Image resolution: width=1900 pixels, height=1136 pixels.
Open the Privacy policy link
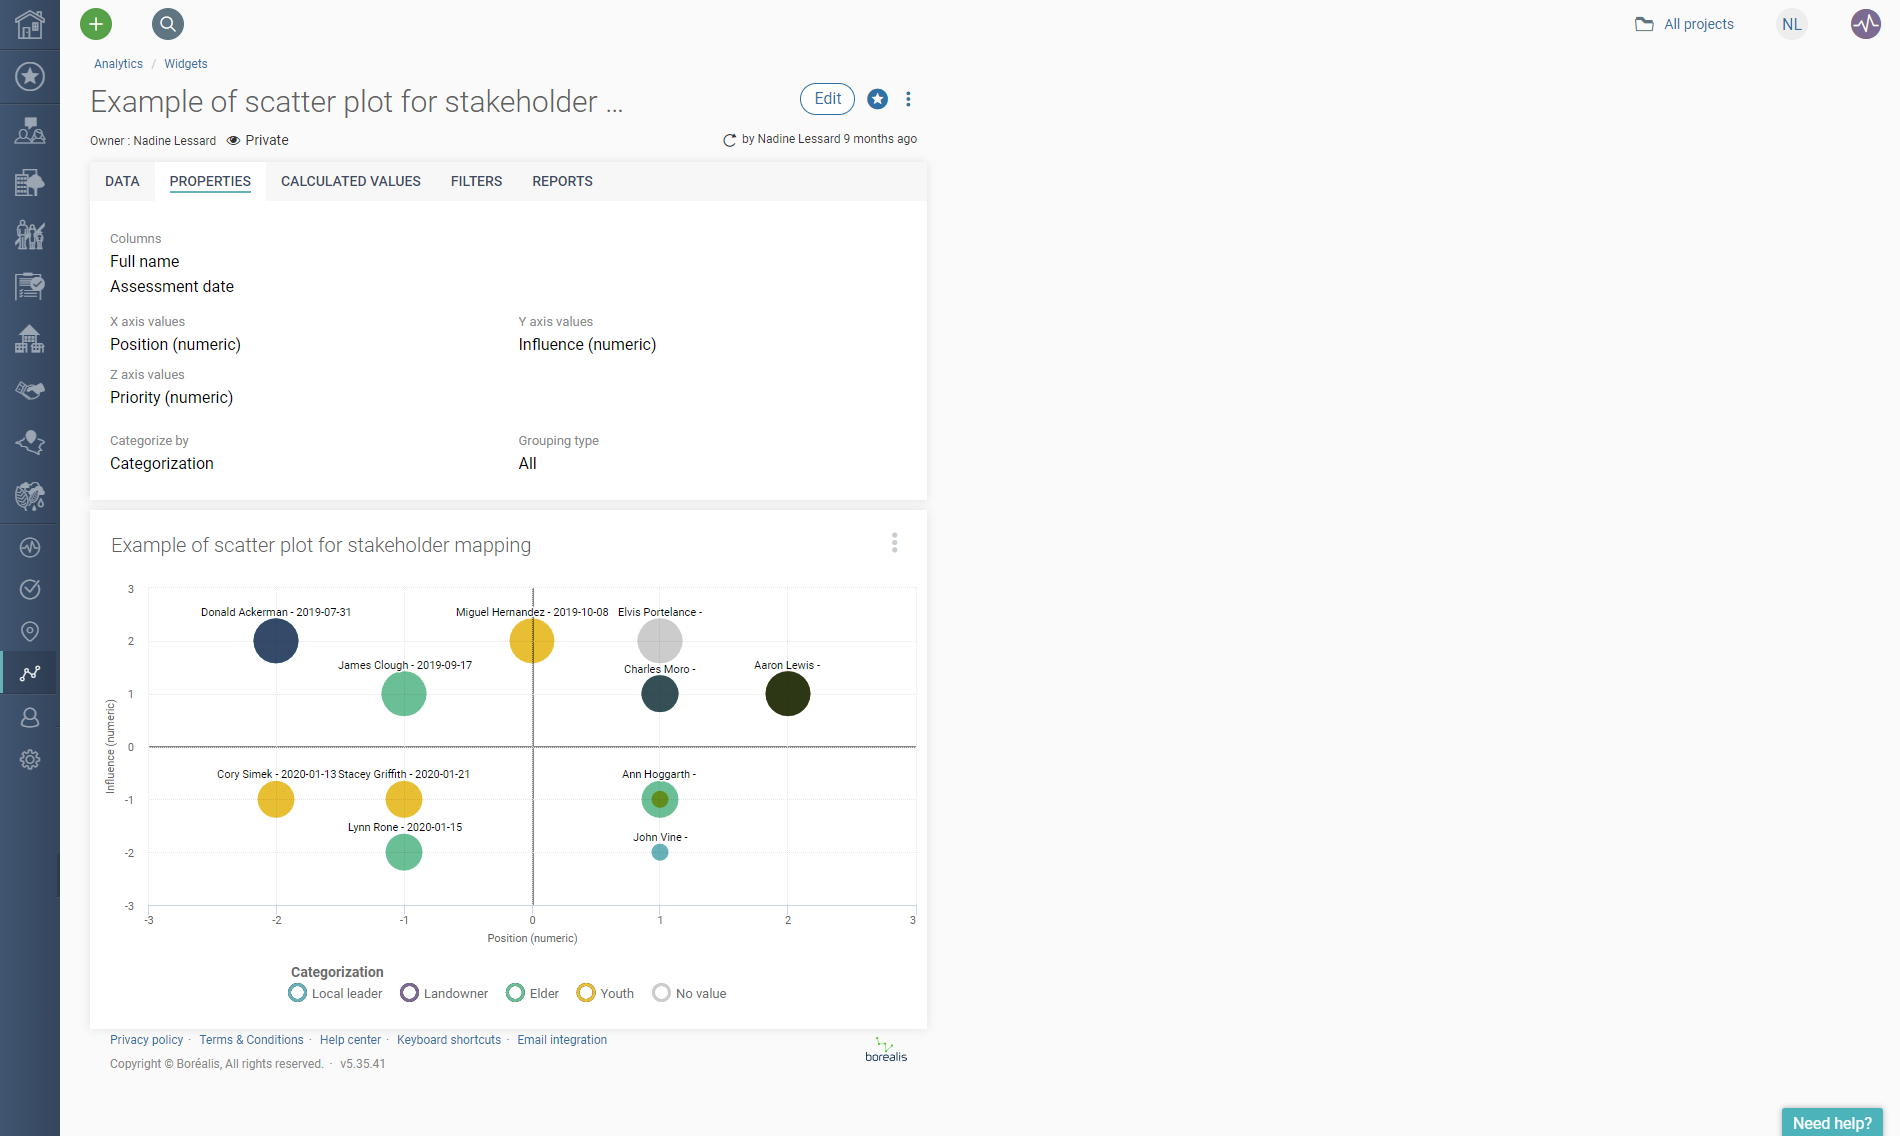[146, 1040]
